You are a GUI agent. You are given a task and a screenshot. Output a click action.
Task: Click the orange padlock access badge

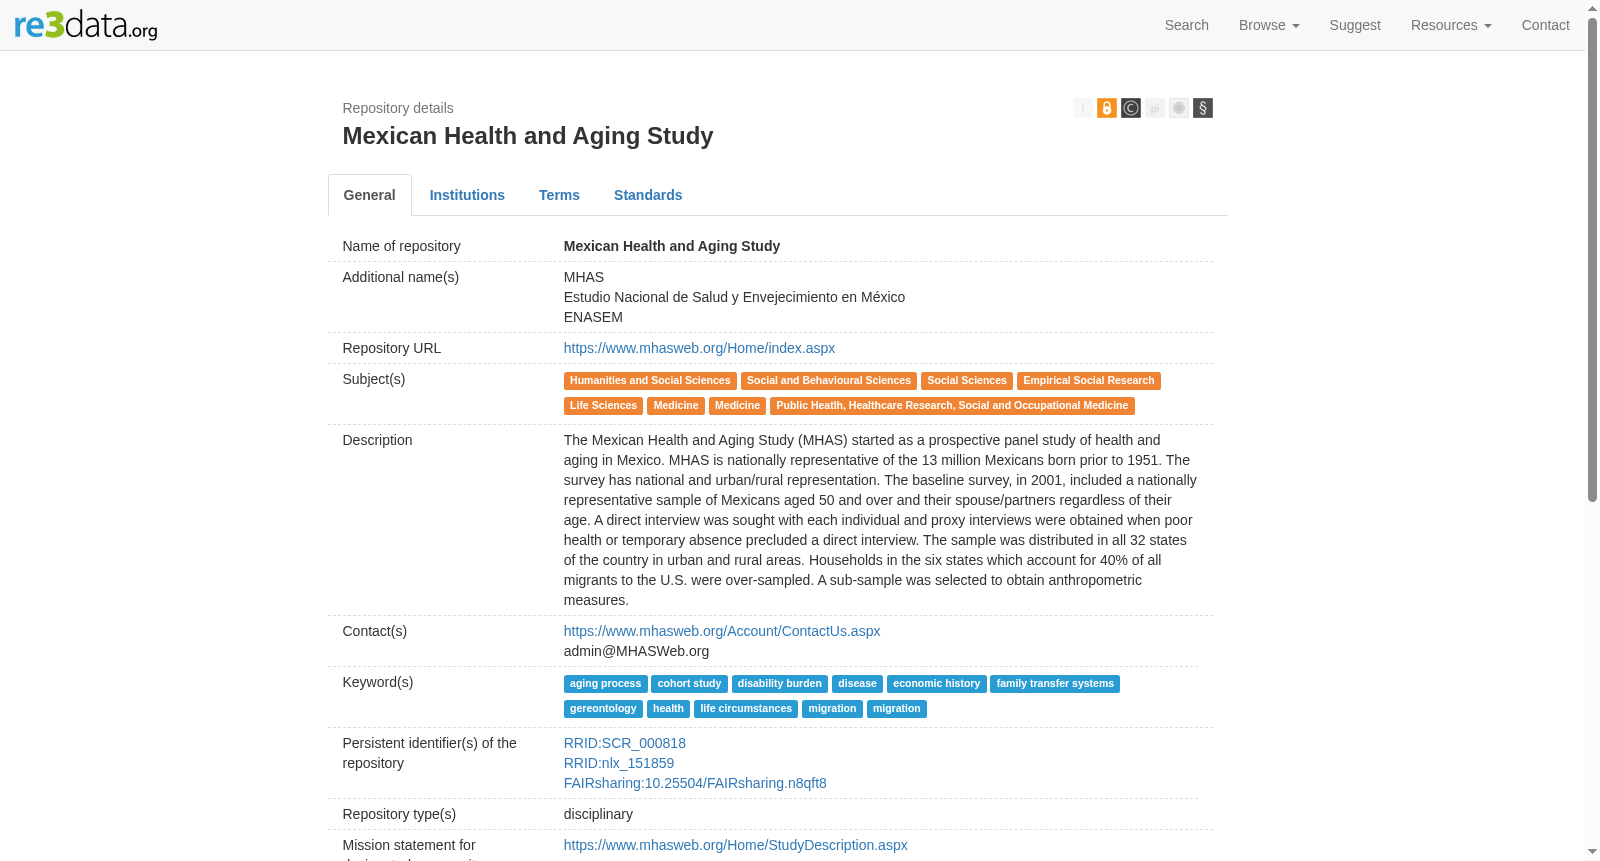point(1107,108)
